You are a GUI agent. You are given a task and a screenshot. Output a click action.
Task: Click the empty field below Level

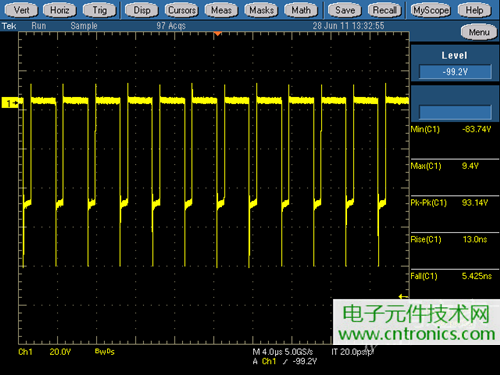click(455, 112)
